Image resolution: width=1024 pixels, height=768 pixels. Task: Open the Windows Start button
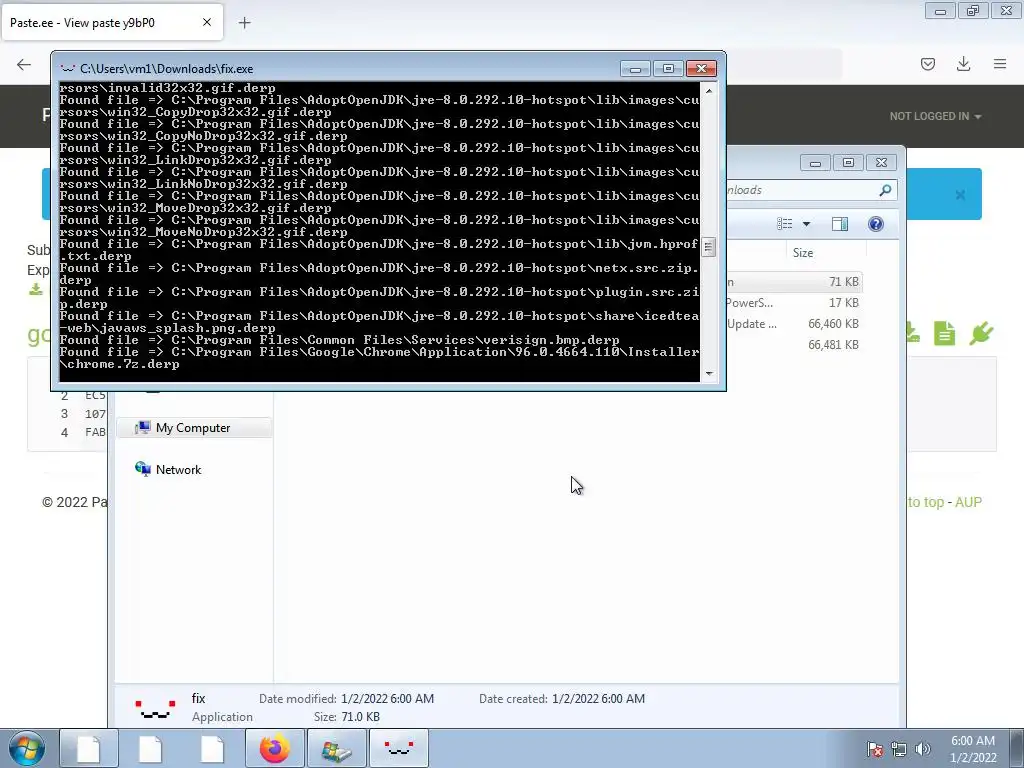pos(27,748)
